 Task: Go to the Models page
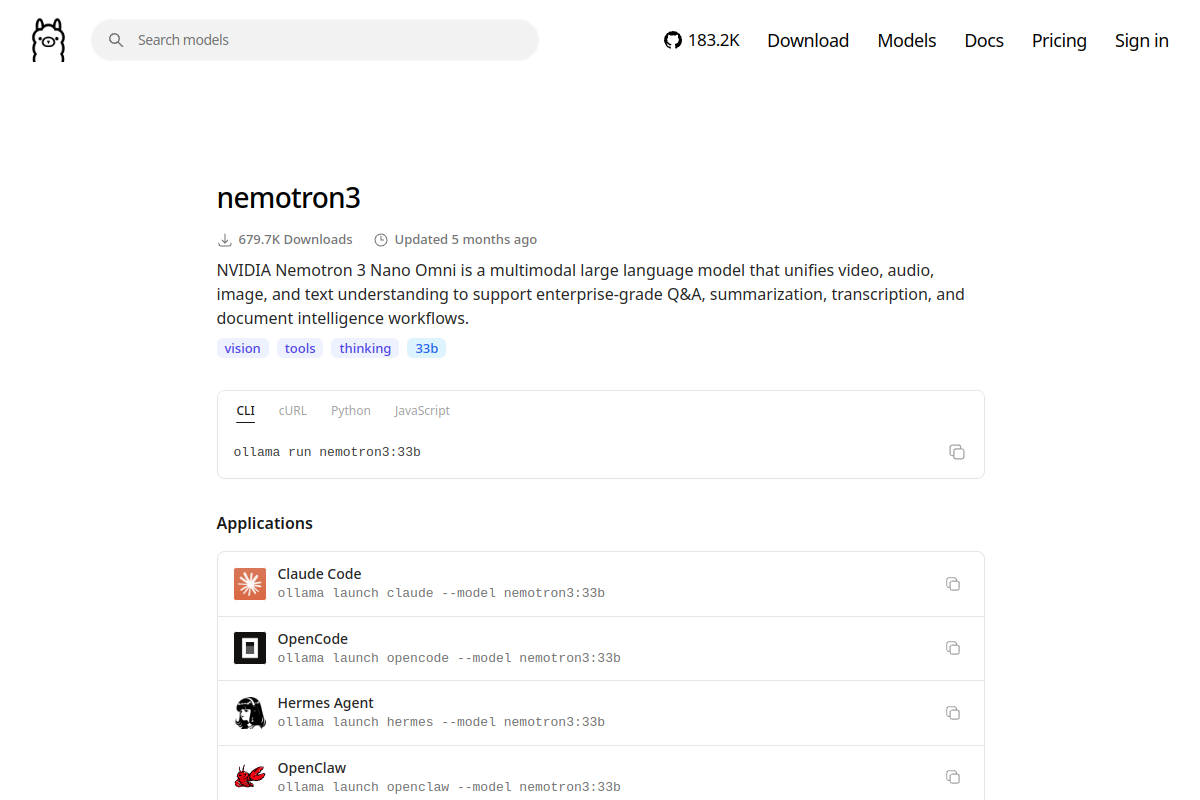(907, 40)
